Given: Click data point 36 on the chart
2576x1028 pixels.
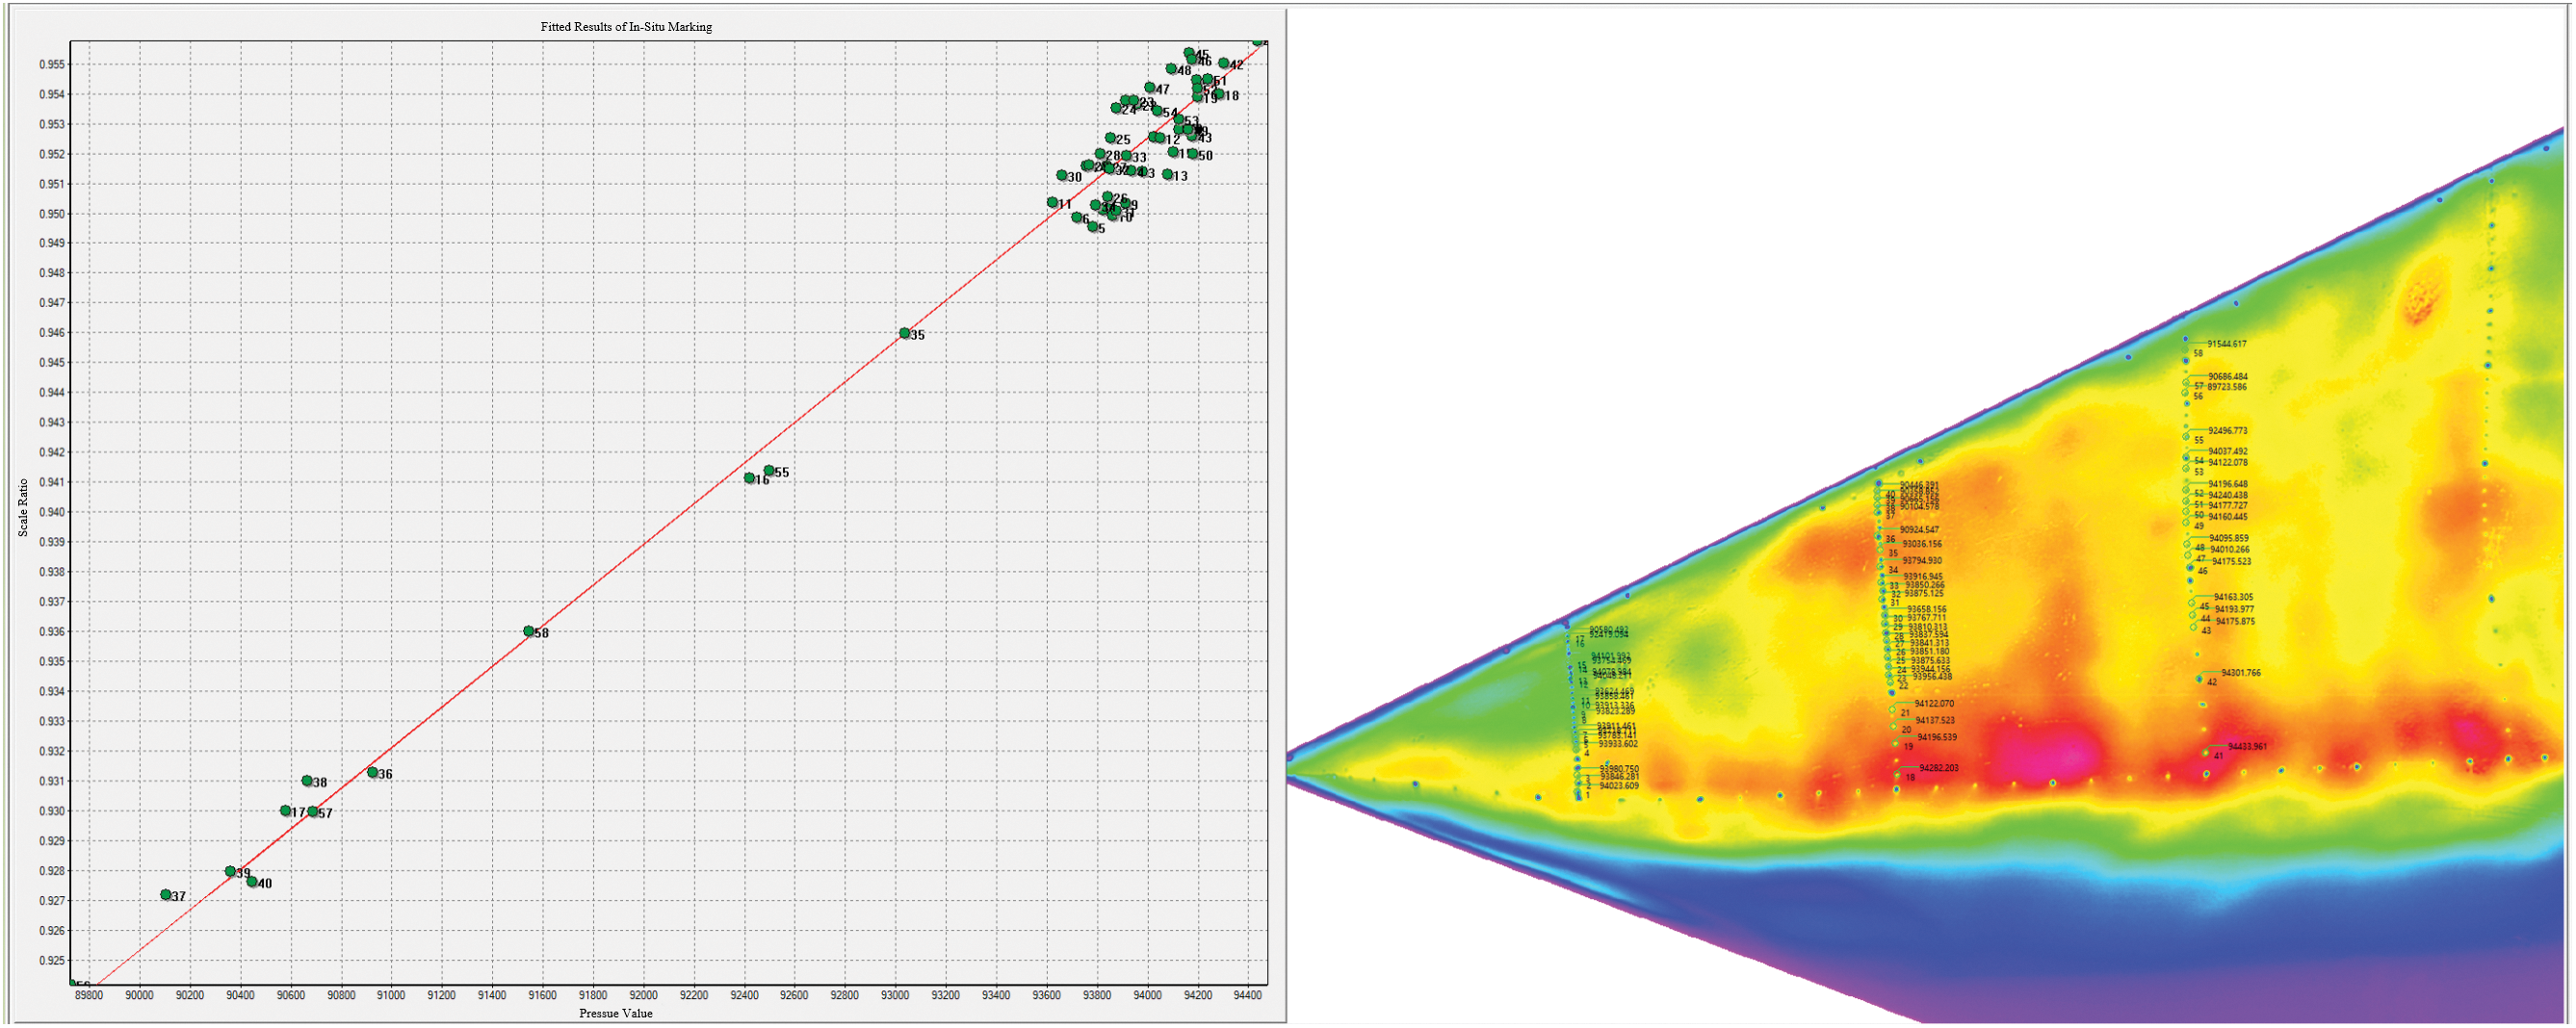Looking at the screenshot, I should [x=373, y=772].
